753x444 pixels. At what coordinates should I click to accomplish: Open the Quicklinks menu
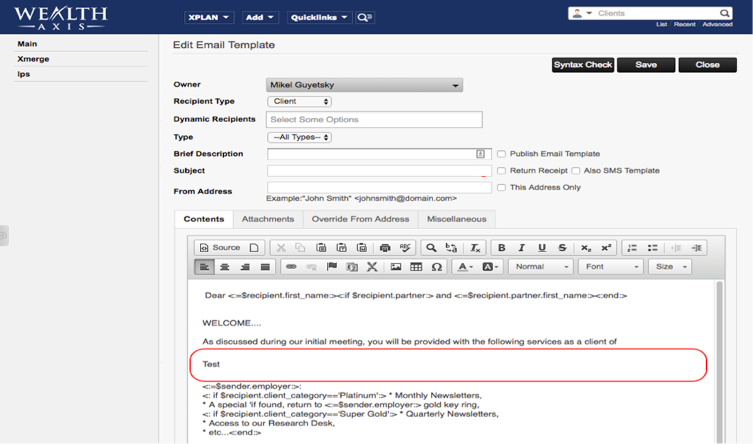(319, 18)
